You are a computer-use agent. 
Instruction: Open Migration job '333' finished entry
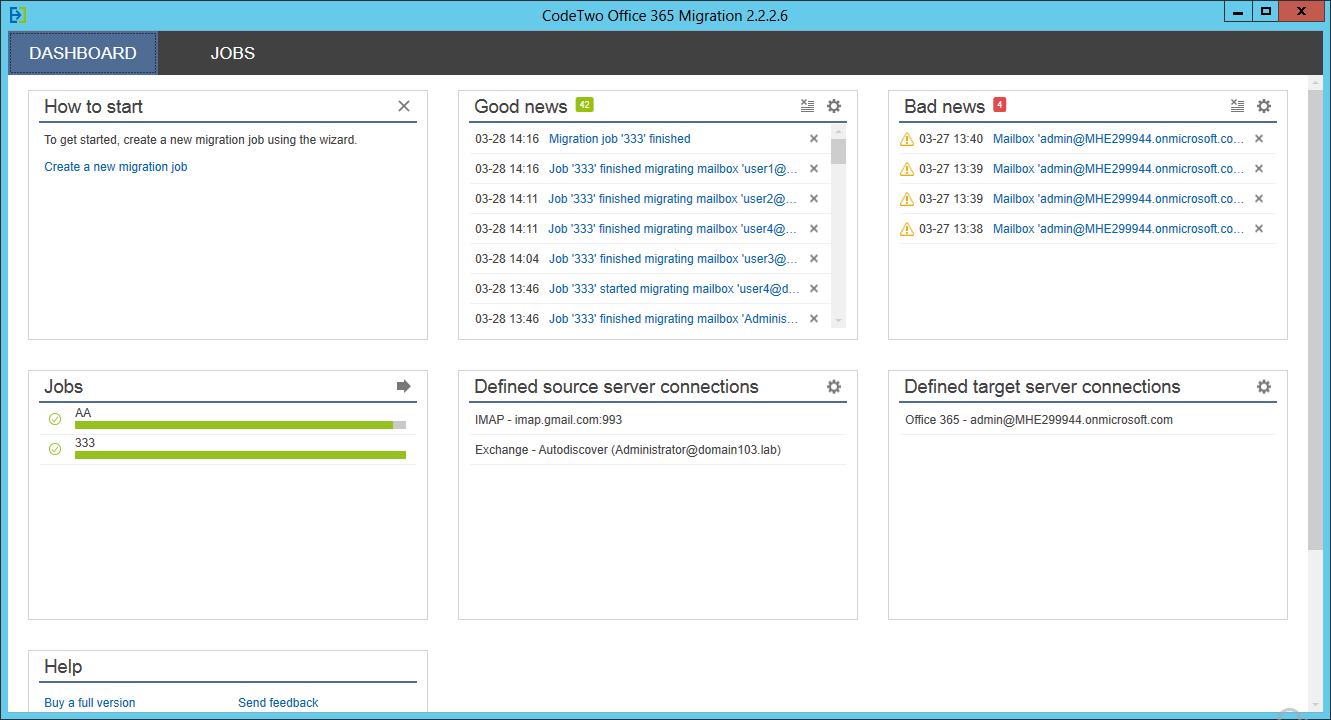coord(620,139)
